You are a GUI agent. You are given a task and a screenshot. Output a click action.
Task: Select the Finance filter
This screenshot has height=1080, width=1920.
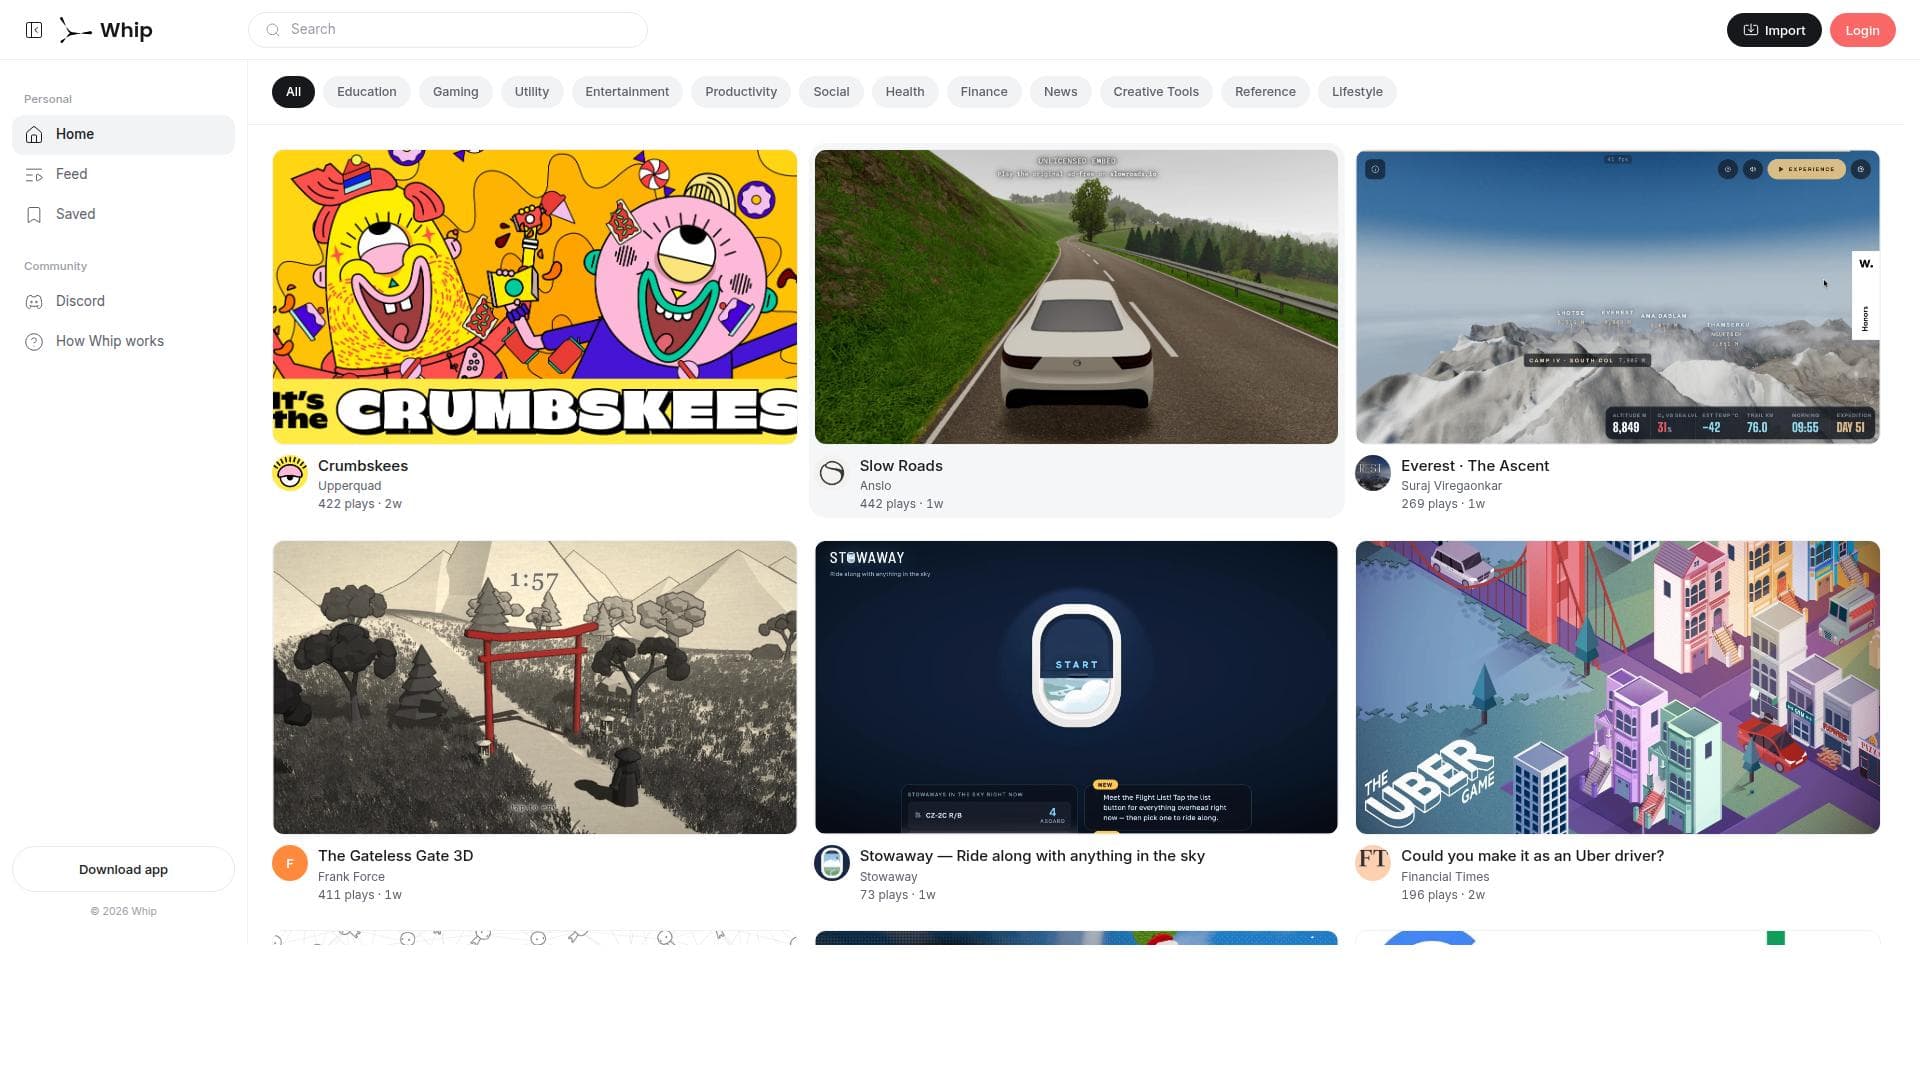(x=984, y=92)
